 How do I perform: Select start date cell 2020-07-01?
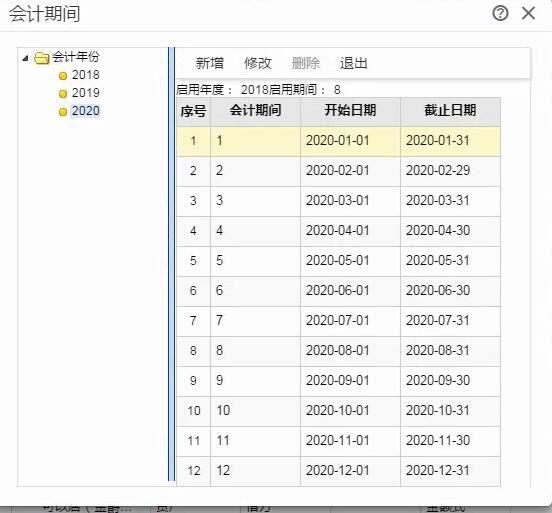pyautogui.click(x=350, y=321)
